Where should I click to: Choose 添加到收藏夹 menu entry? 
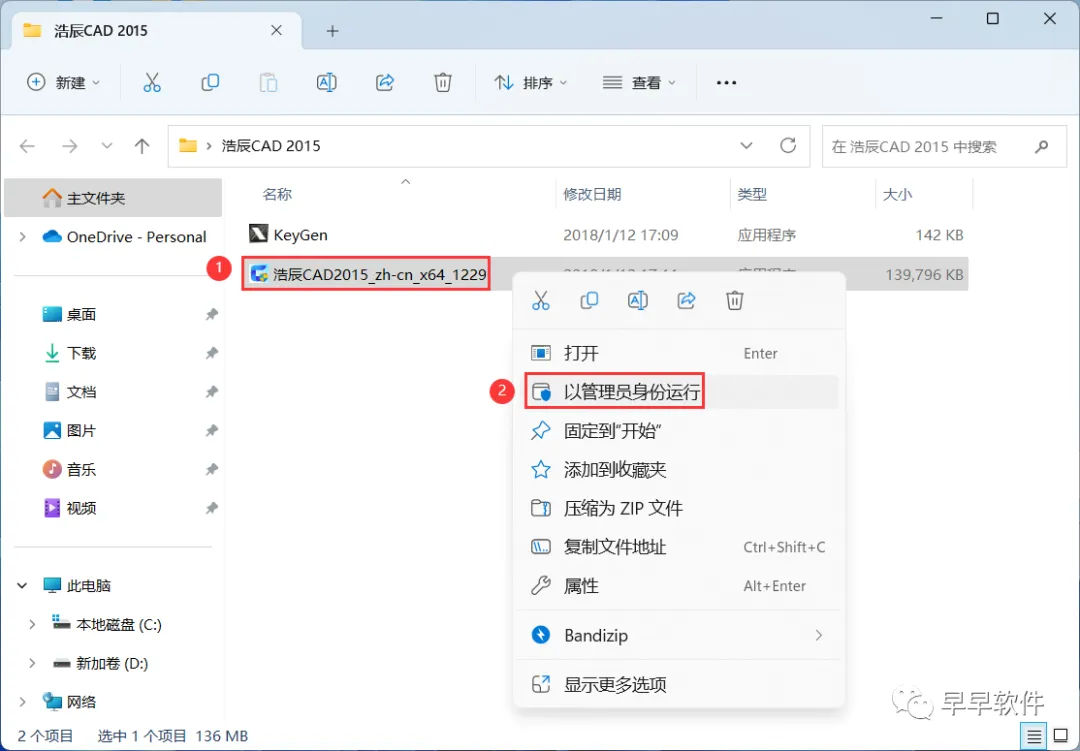point(679,470)
